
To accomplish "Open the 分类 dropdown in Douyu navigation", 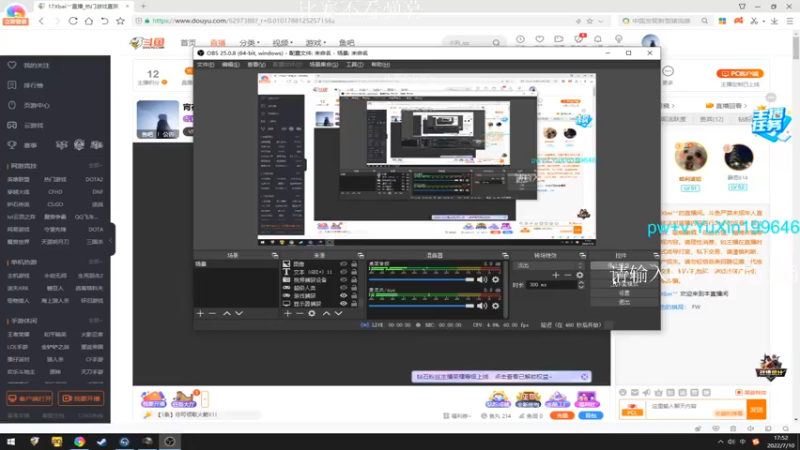I will click(x=249, y=43).
